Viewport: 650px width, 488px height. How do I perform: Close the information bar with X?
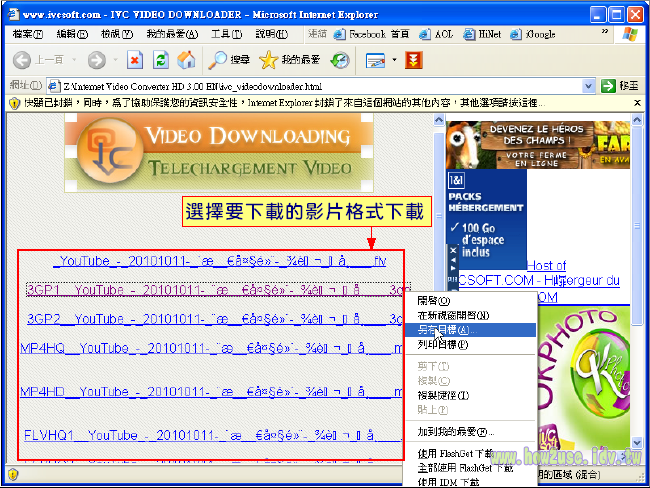tap(637, 103)
